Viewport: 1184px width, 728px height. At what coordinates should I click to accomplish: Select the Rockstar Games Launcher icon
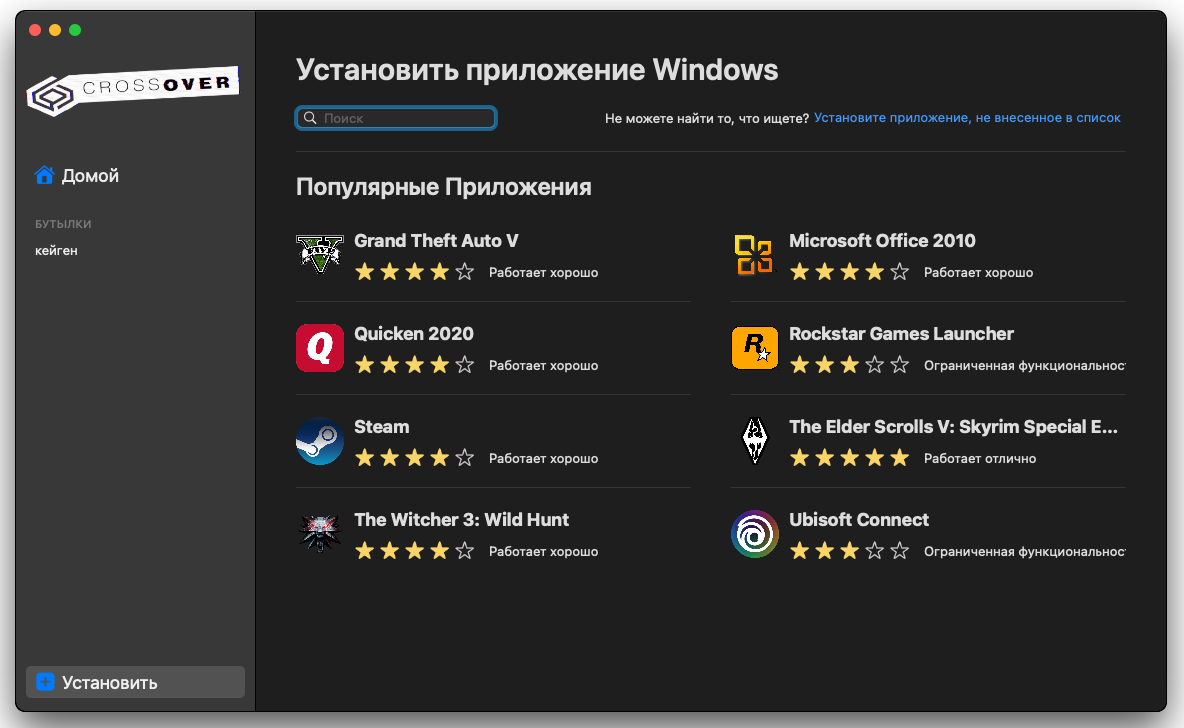click(x=755, y=347)
